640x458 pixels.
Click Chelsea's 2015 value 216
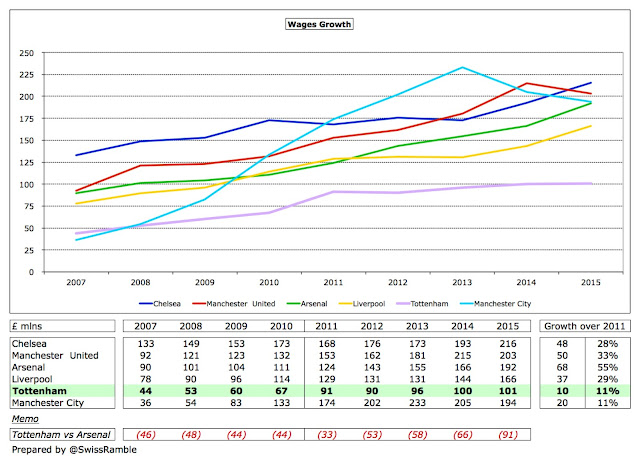508,344
